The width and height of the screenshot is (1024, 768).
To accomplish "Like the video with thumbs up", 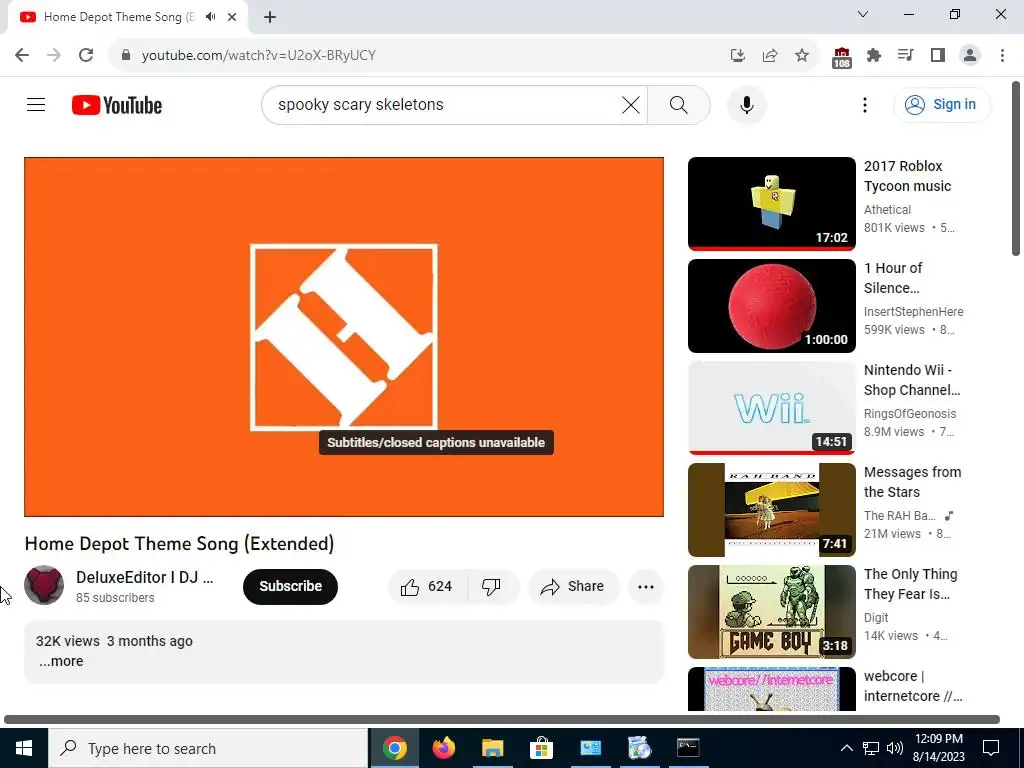I will pyautogui.click(x=428, y=586).
